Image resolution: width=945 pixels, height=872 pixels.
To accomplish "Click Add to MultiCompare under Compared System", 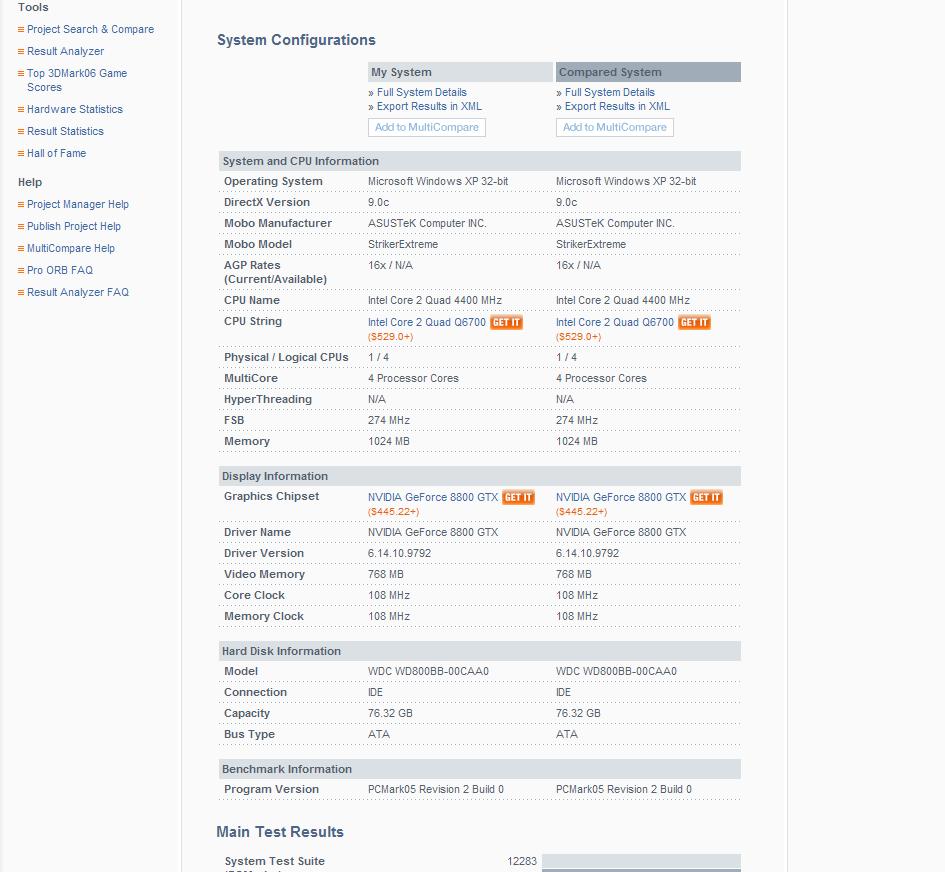I will (x=615, y=127).
